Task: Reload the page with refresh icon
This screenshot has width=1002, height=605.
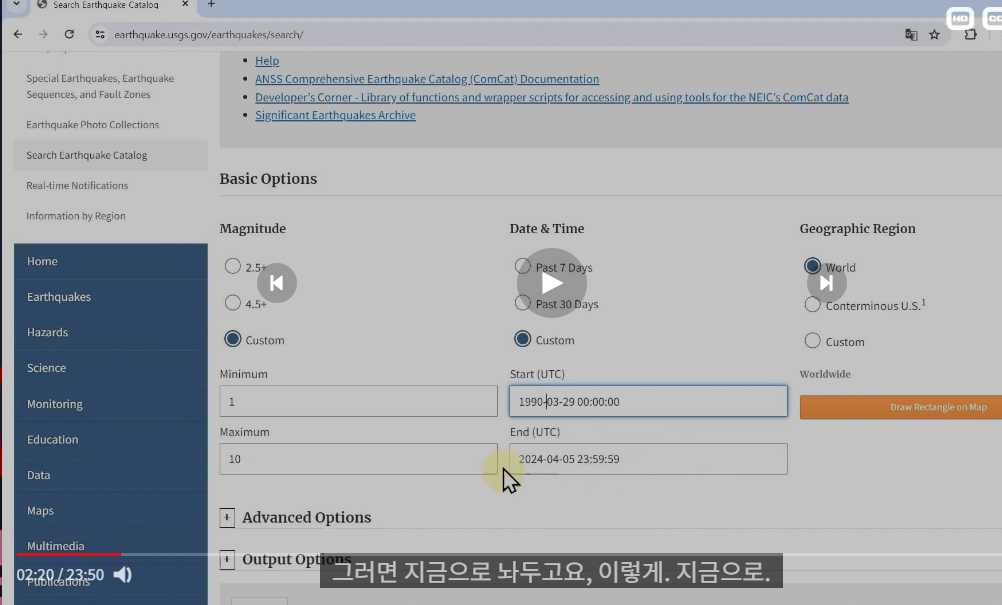Action: (69, 34)
